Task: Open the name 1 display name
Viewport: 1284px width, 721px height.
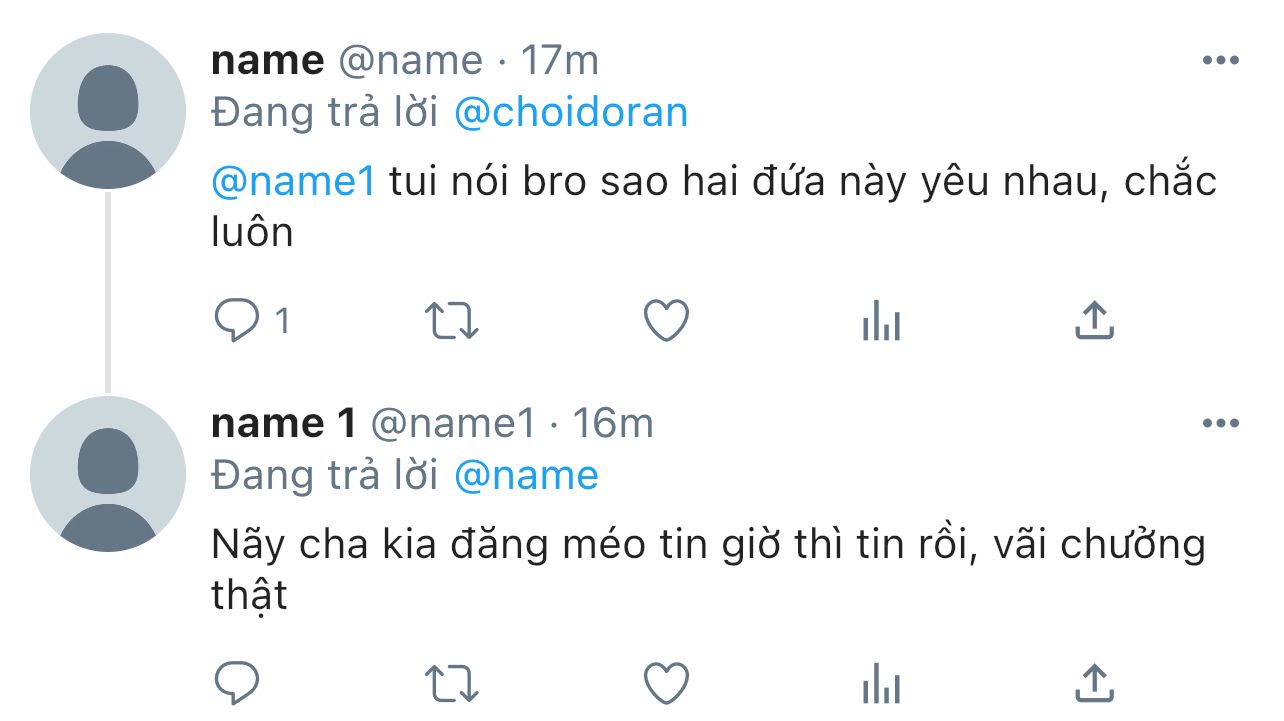Action: tap(284, 424)
